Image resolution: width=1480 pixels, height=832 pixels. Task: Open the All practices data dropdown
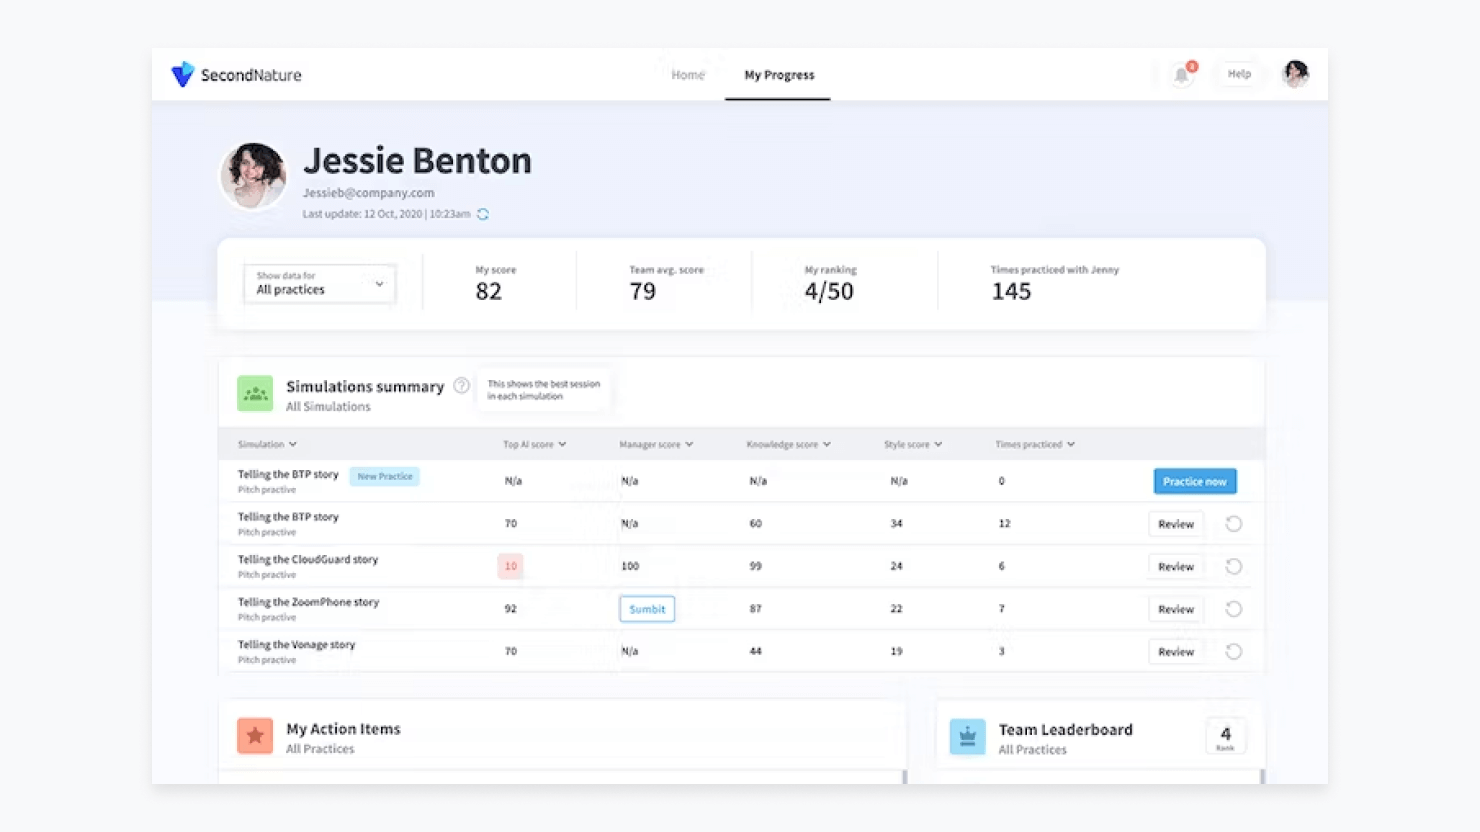pos(320,284)
